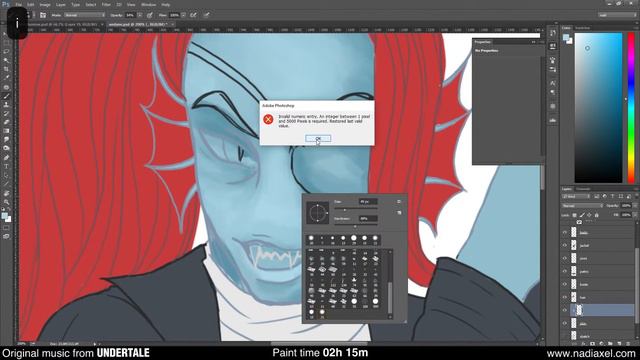The image size is (640, 360).
Task: Open the brush picker gear menu
Action: coord(399,202)
